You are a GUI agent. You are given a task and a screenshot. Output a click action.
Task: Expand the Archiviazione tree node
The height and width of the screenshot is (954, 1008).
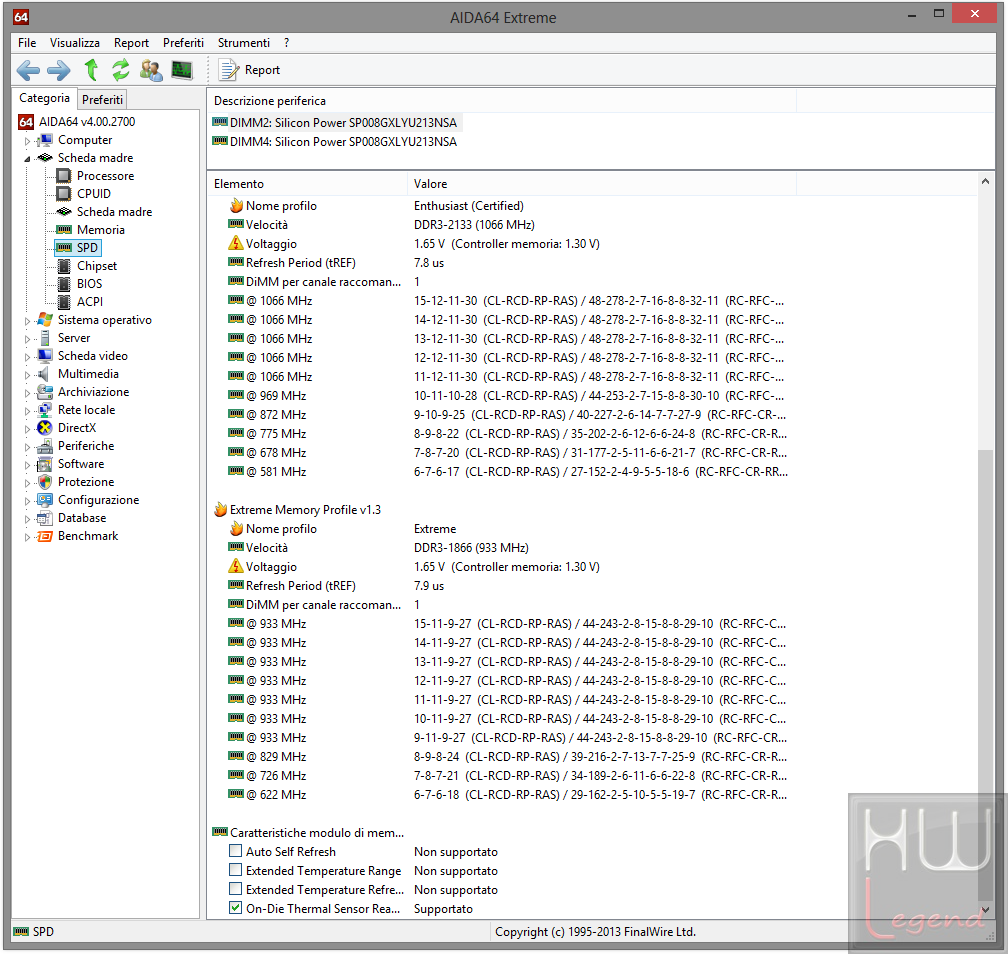[x=27, y=393]
